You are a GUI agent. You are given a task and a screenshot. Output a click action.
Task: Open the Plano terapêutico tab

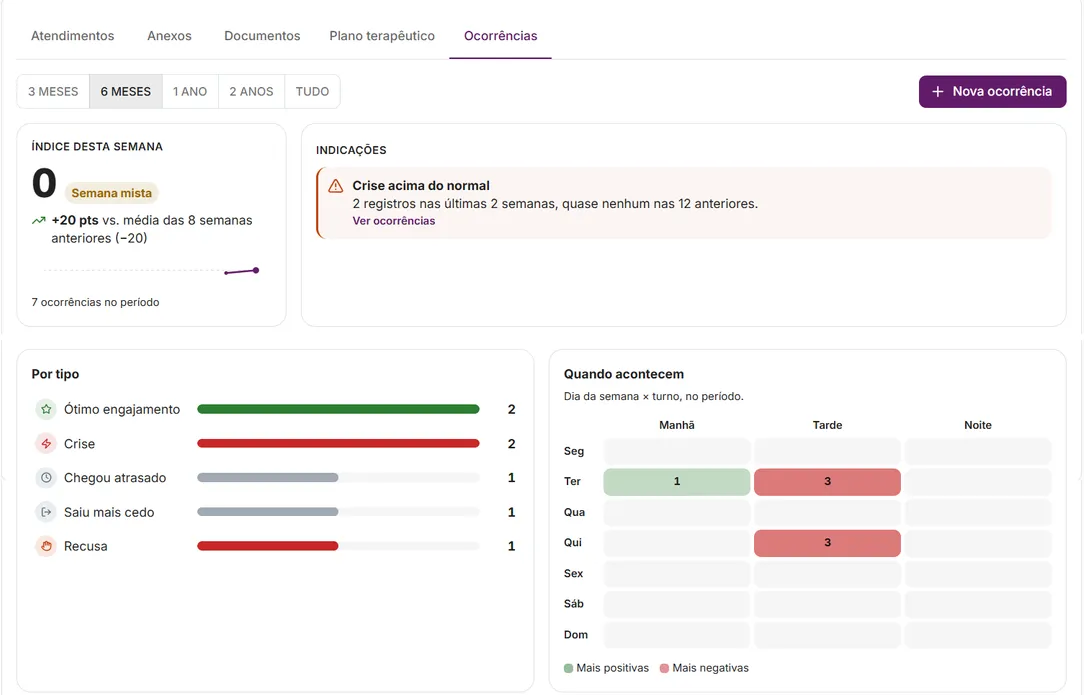pyautogui.click(x=382, y=36)
